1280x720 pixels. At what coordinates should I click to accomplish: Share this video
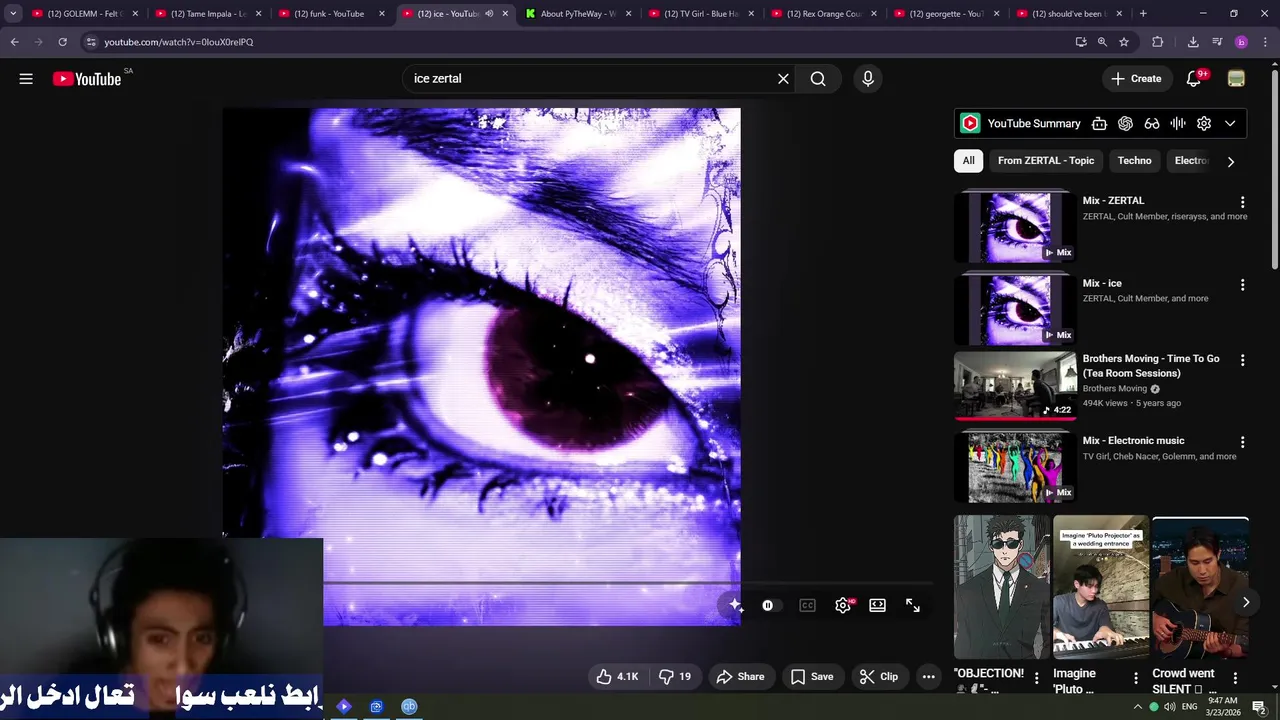pyautogui.click(x=740, y=677)
